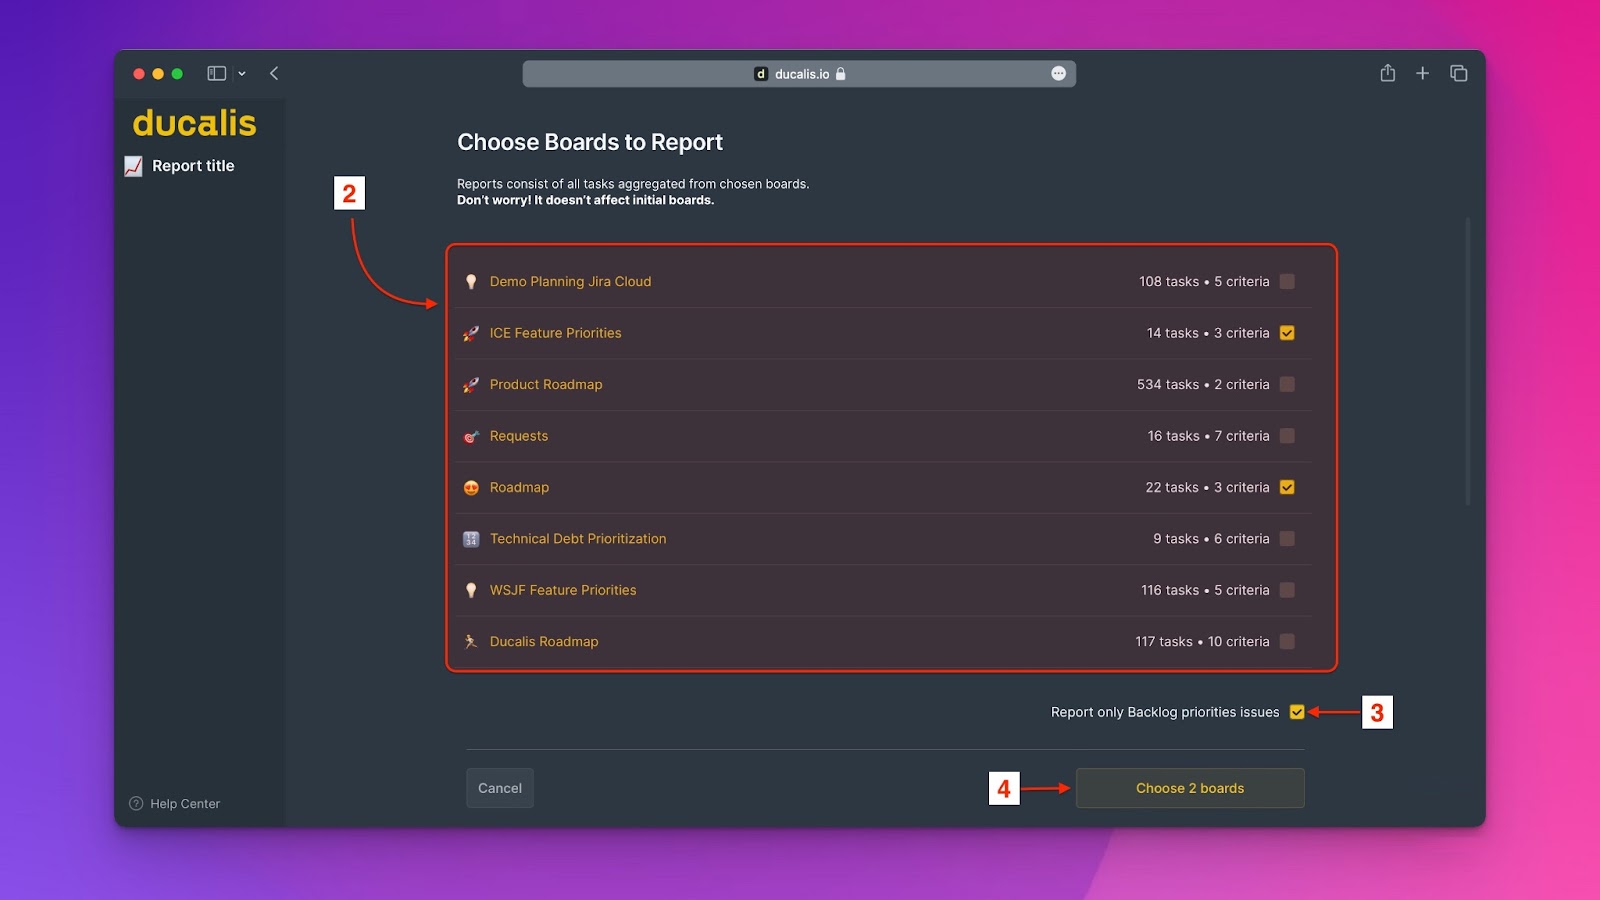This screenshot has width=1600, height=900.
Task: Click '22 tasks • 3 criteria' text
Action: [1208, 488]
